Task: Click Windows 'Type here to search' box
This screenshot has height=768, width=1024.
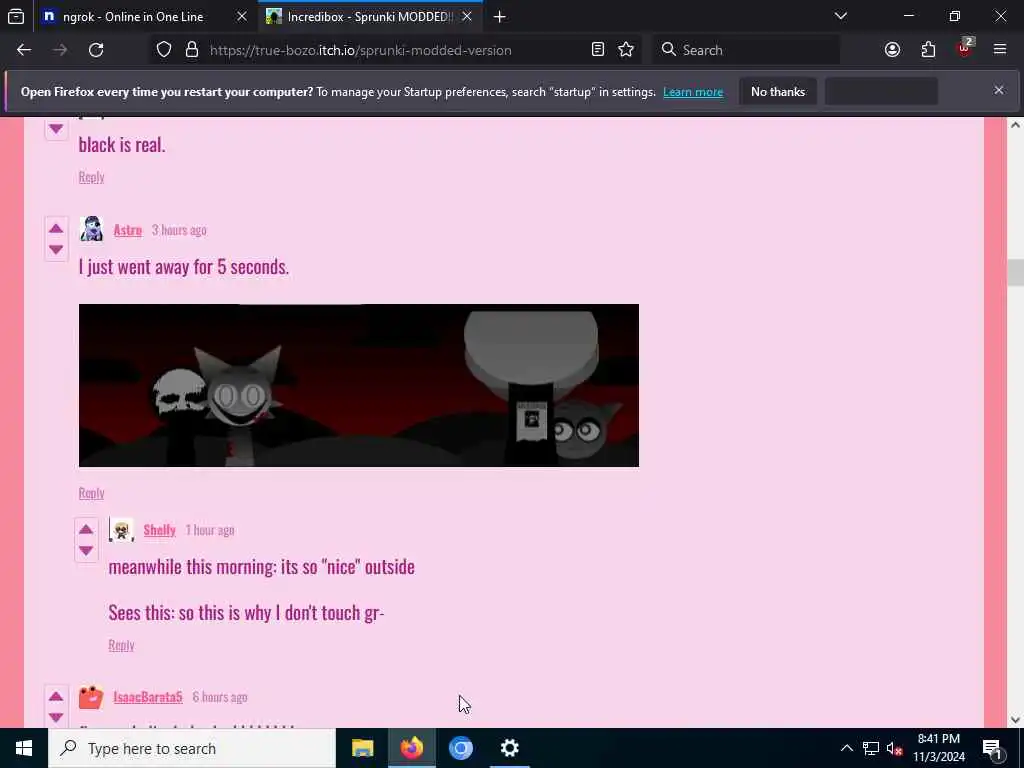Action: [192, 748]
